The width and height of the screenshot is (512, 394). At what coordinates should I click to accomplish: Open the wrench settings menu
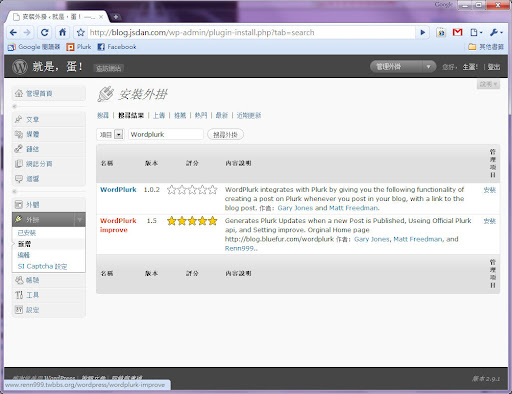[496, 32]
